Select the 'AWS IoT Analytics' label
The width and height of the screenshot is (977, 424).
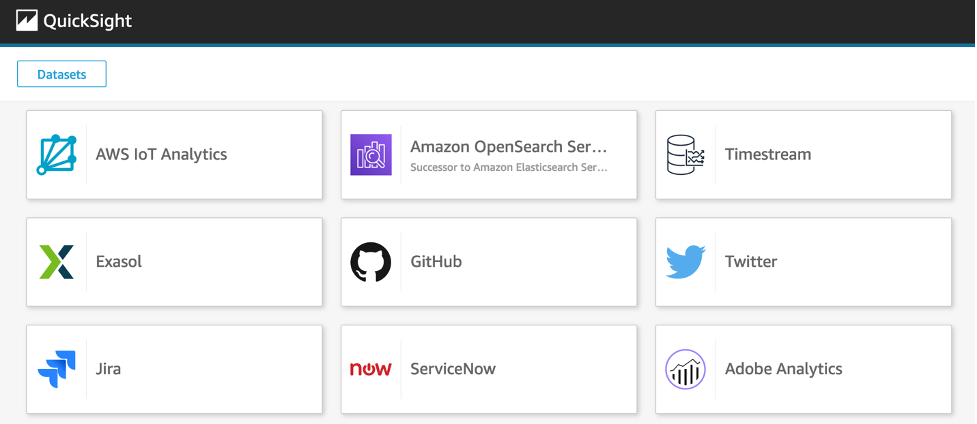pos(161,155)
